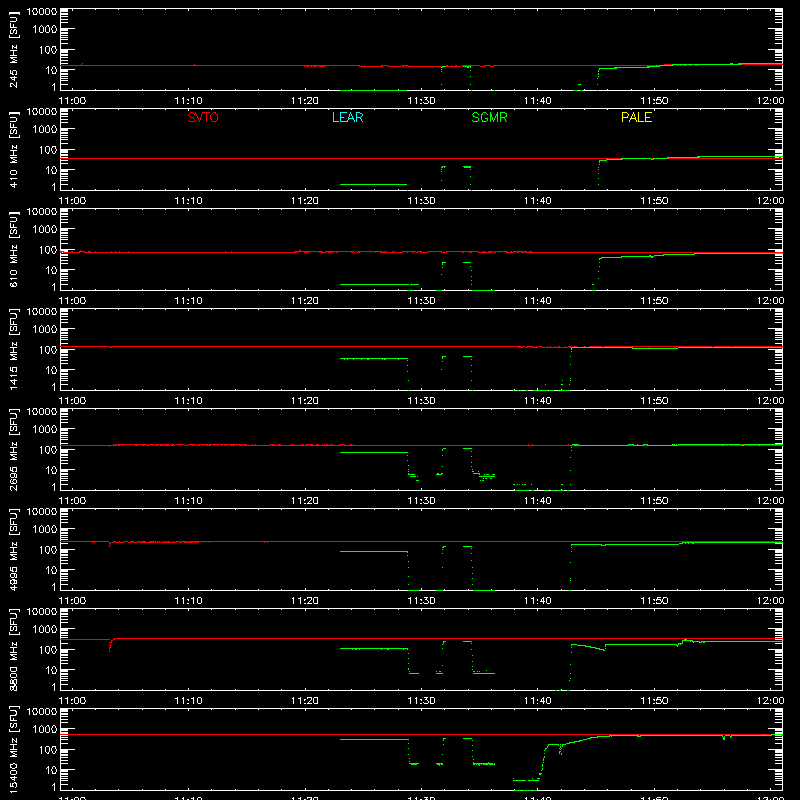Image resolution: width=800 pixels, height=800 pixels.
Task: Click 11:00 tick label under 245 MHz plot
Action: tap(72, 101)
